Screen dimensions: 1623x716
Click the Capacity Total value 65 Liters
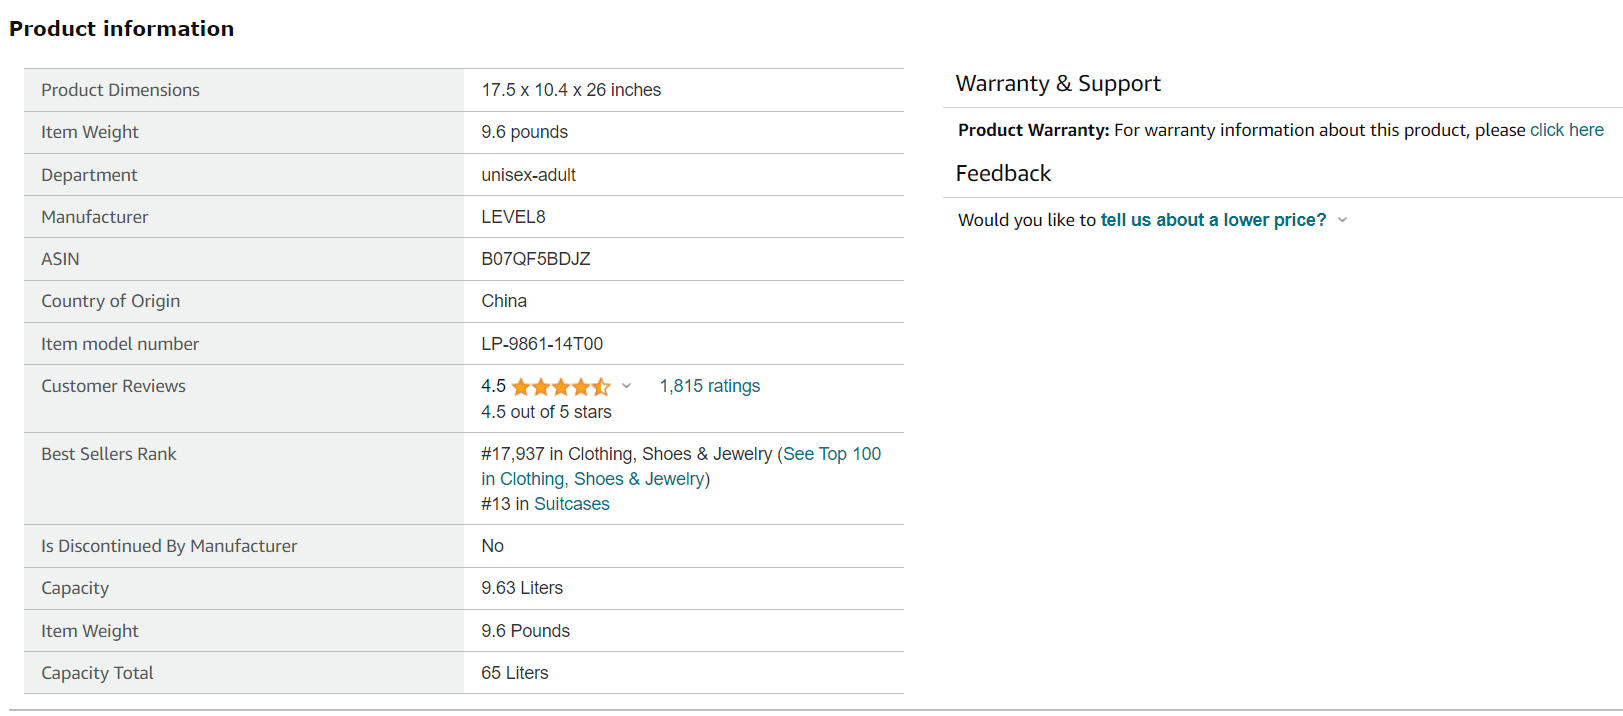pos(514,673)
